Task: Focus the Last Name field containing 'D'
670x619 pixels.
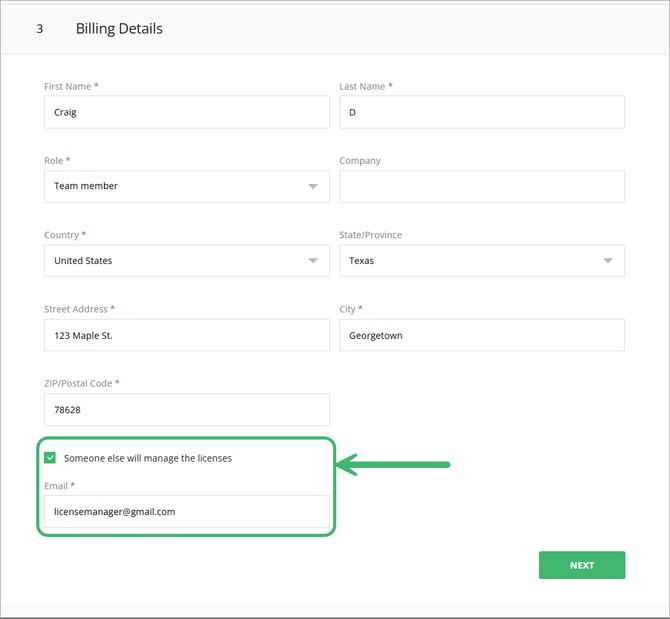Action: (481, 112)
